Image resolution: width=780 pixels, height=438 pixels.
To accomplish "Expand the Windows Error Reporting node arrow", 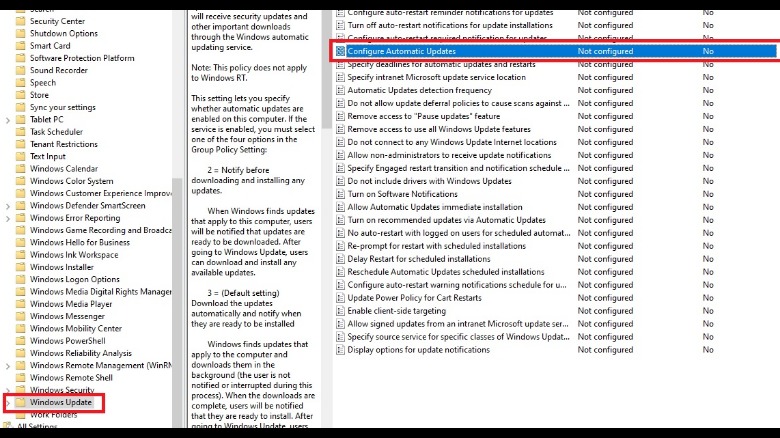I will pyautogui.click(x=7, y=219).
